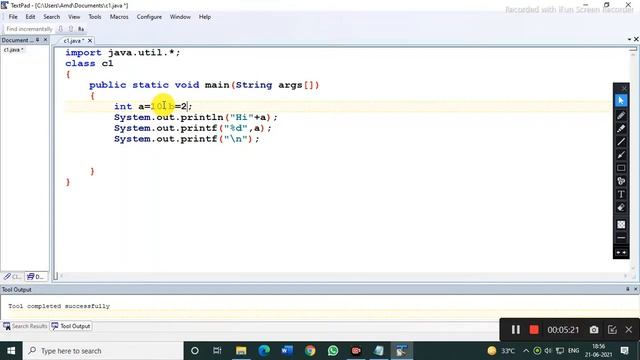The height and width of the screenshot is (360, 640).
Task: Click the taskbar 'Type here to search' box
Action: click(103, 351)
